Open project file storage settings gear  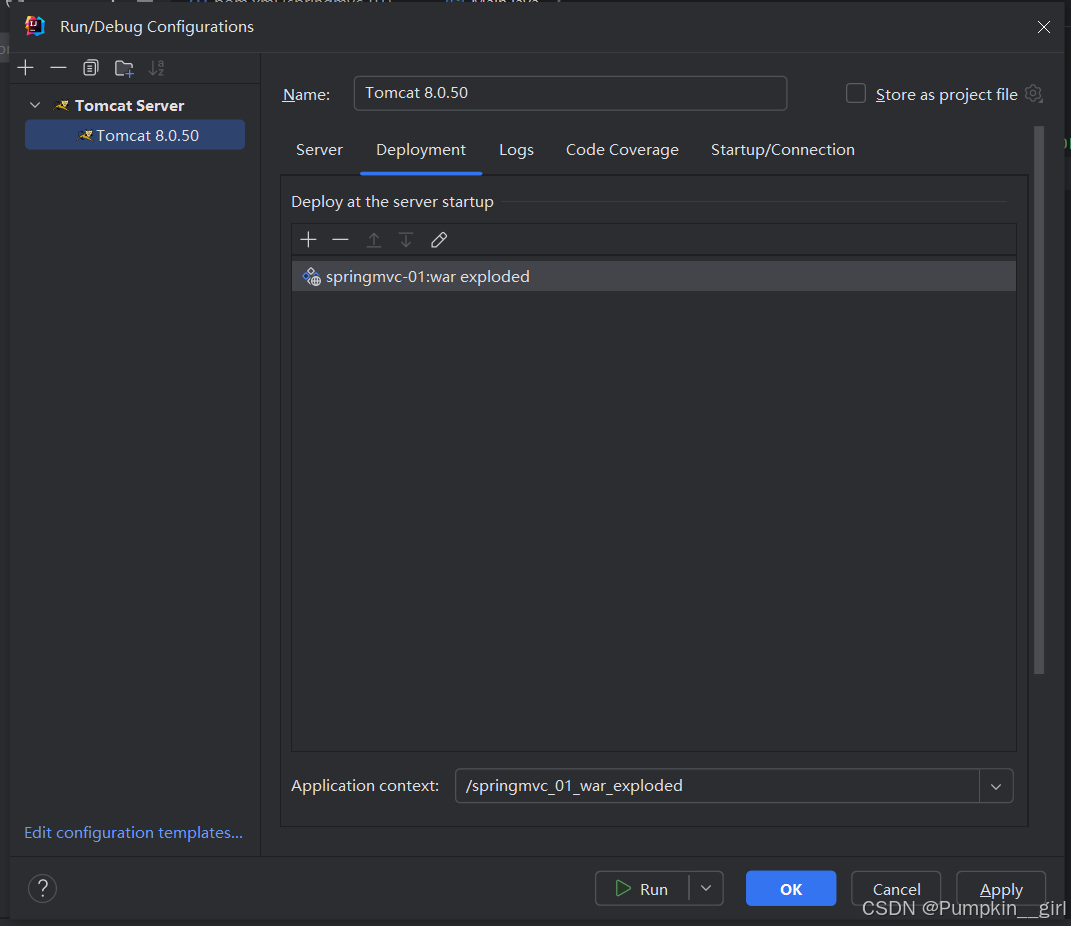pyautogui.click(x=1034, y=94)
